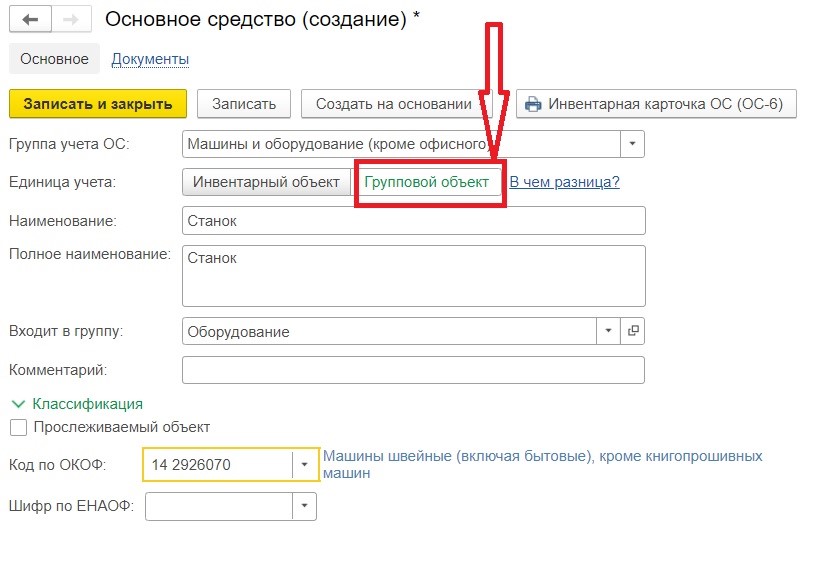Open the В чем разница? link
Viewport: 815px width, 568px height.
(x=564, y=182)
